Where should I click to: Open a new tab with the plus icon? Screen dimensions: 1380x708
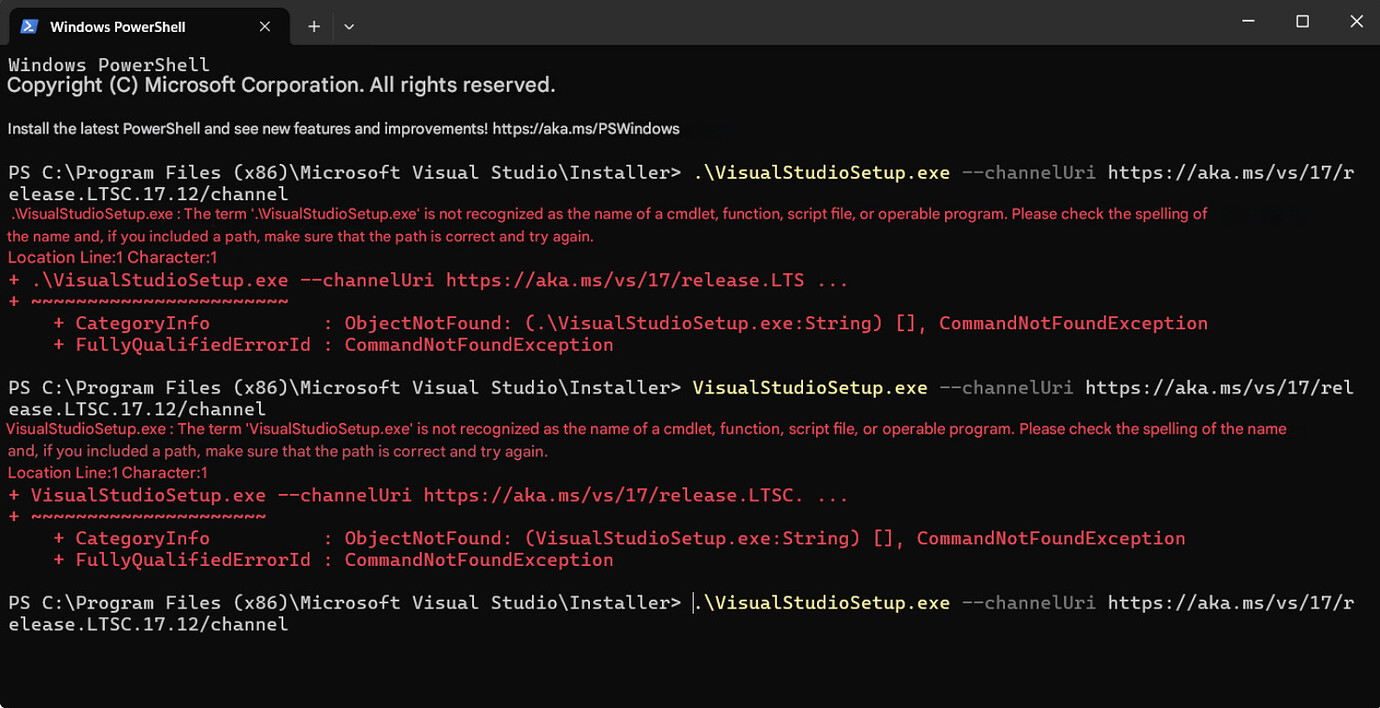[314, 25]
